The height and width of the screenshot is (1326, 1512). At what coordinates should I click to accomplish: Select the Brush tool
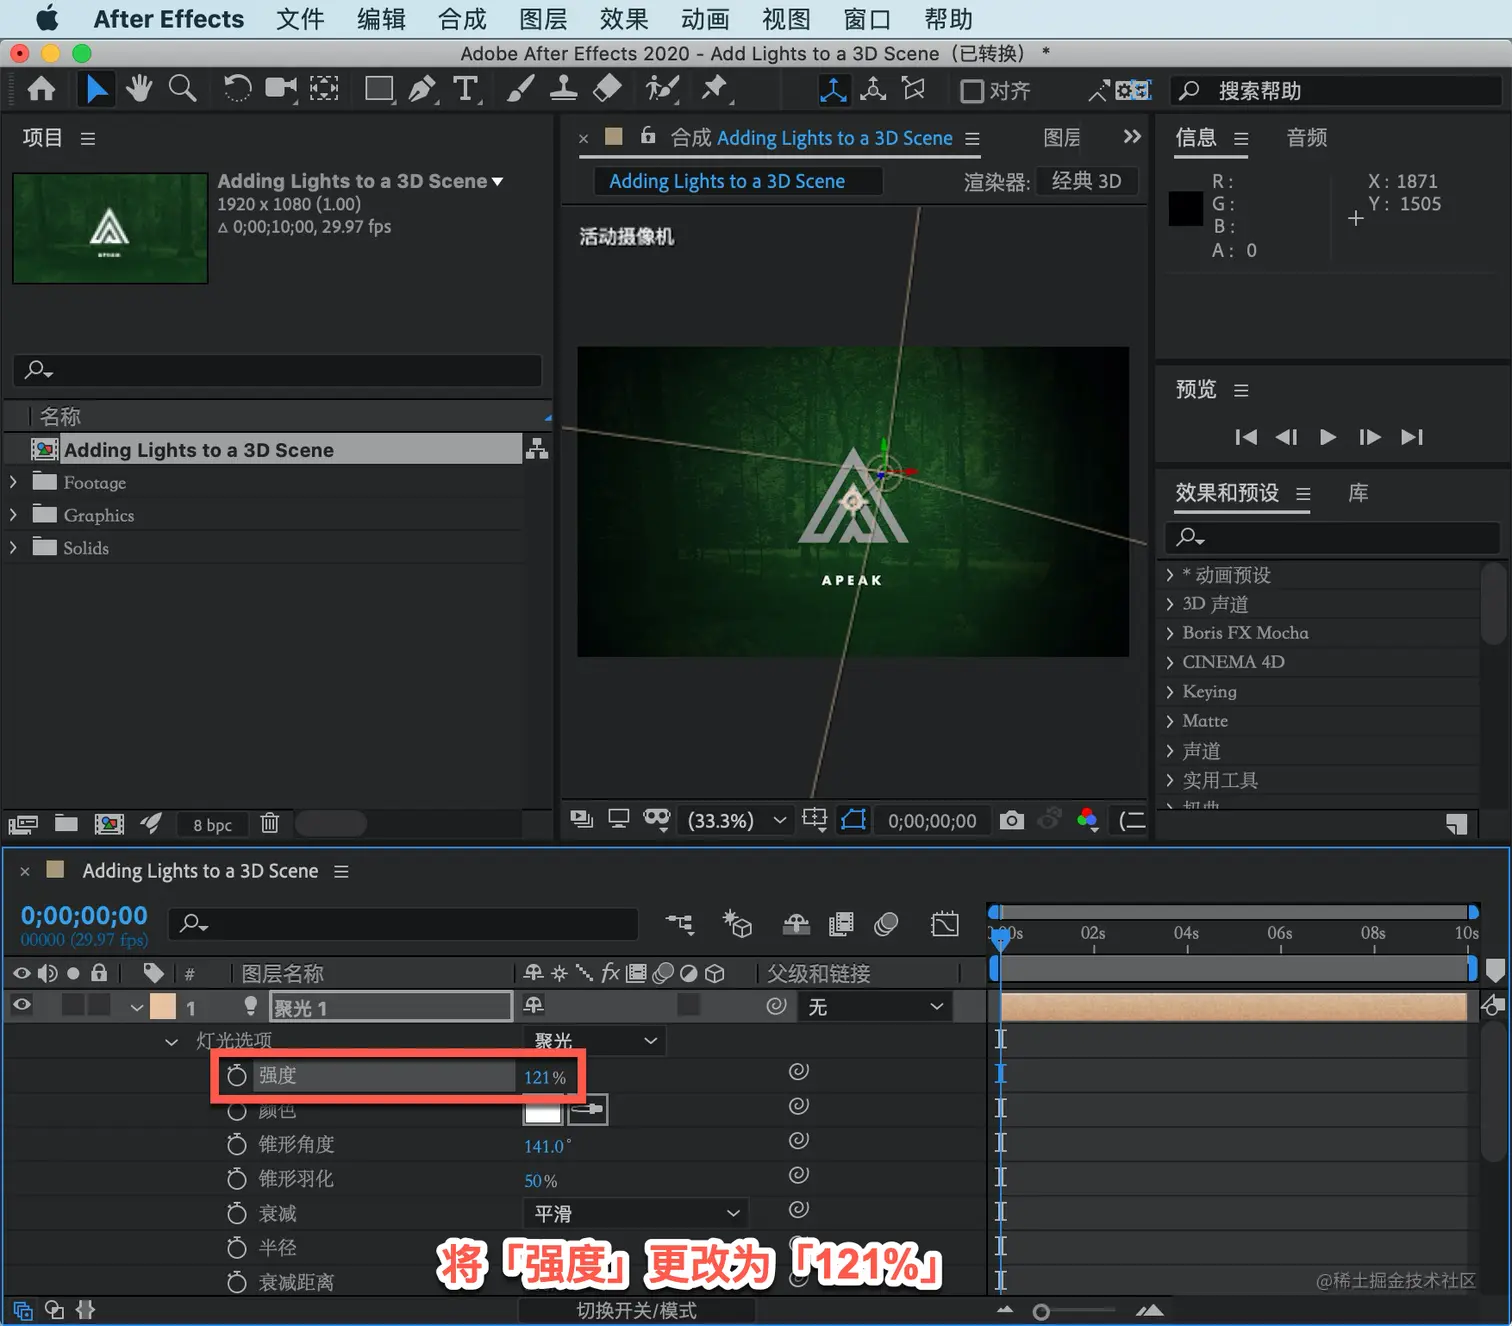pos(520,90)
